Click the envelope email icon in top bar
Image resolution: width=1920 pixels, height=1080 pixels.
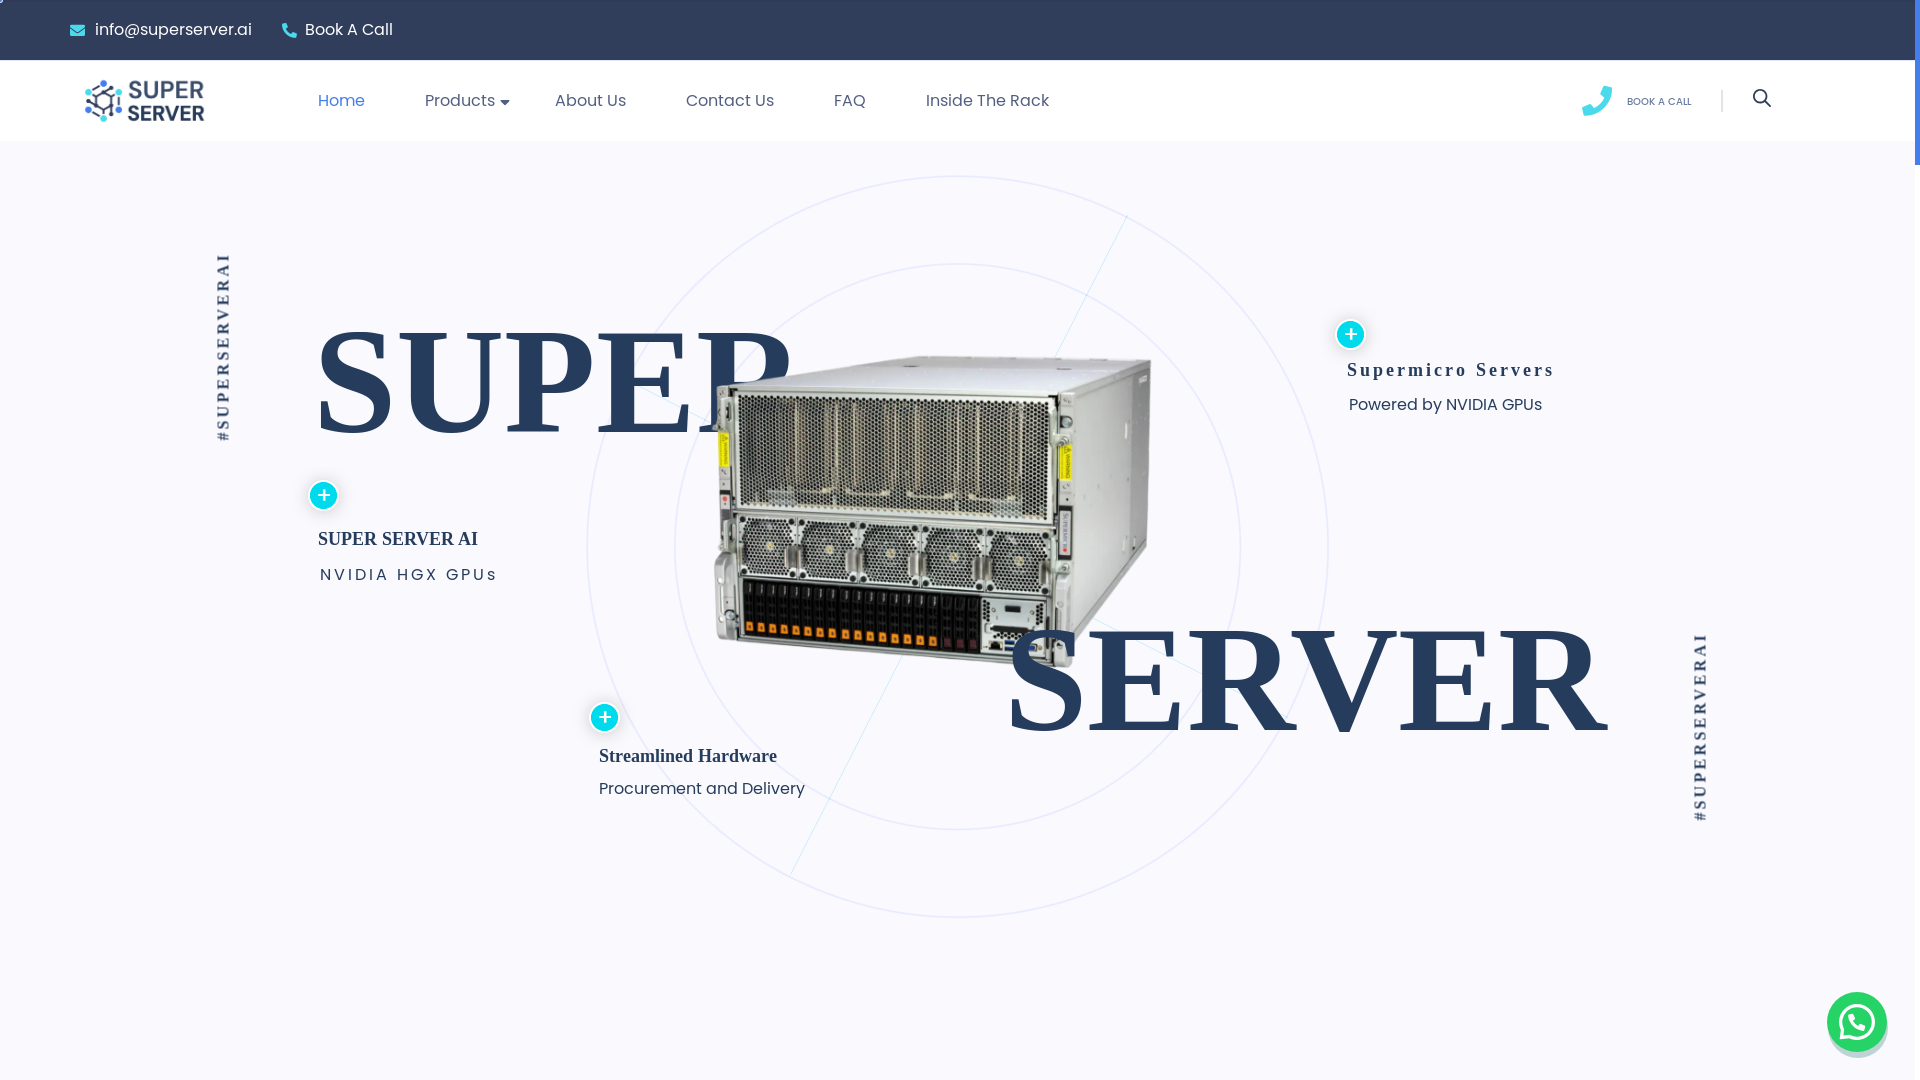click(77, 31)
